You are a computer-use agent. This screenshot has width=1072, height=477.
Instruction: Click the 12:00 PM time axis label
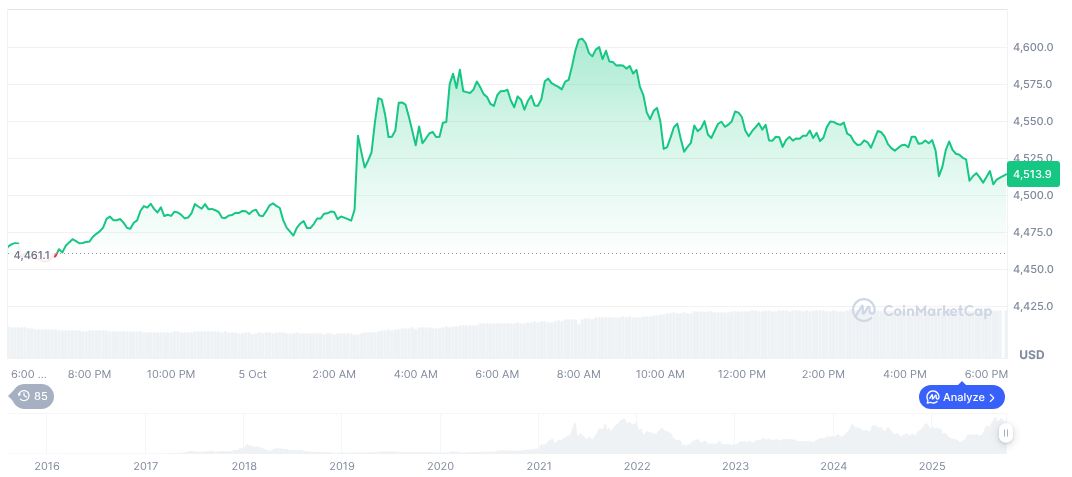(x=741, y=374)
